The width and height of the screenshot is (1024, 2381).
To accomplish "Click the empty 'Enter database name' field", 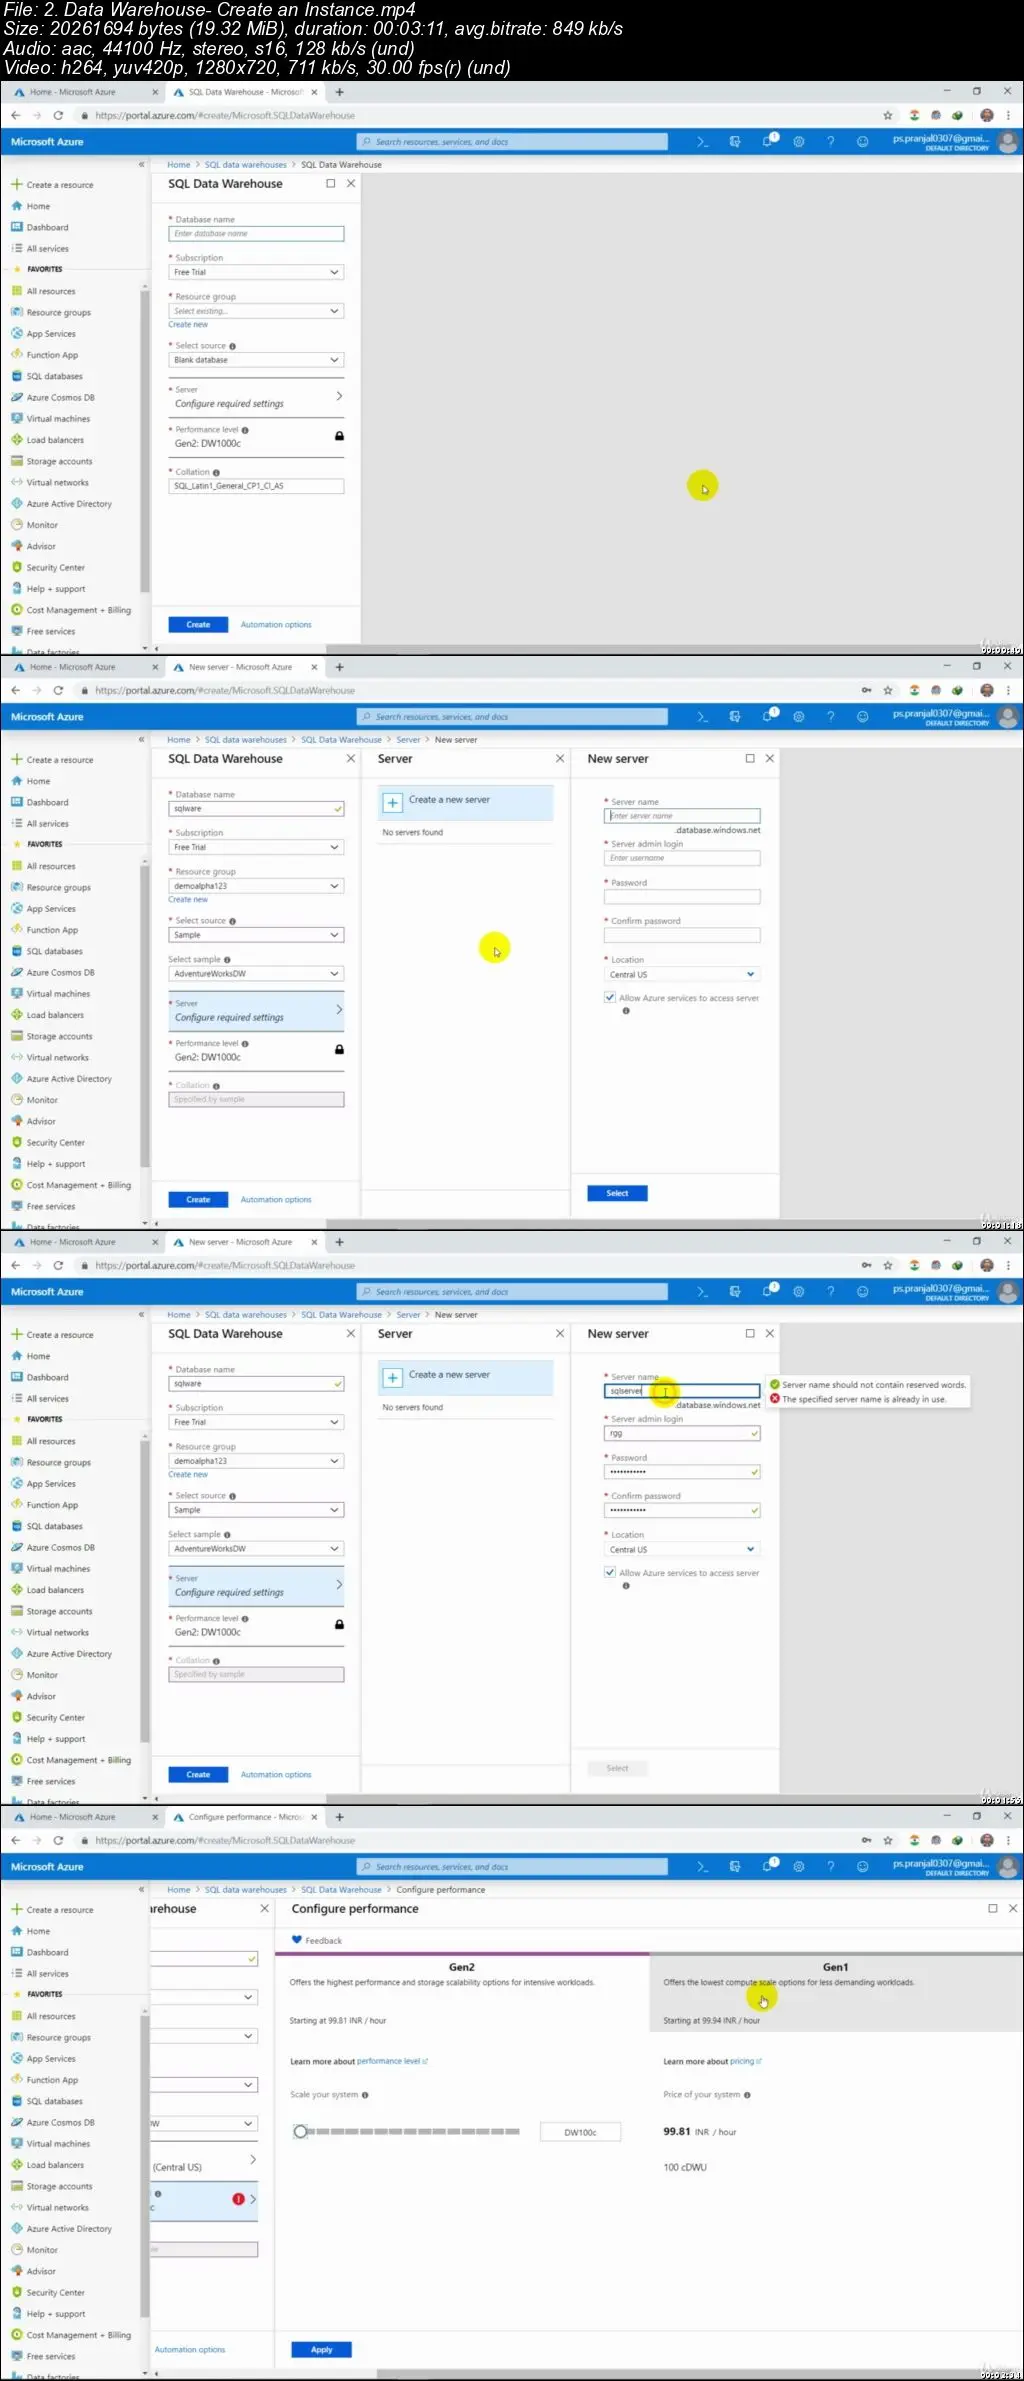I will click(256, 234).
